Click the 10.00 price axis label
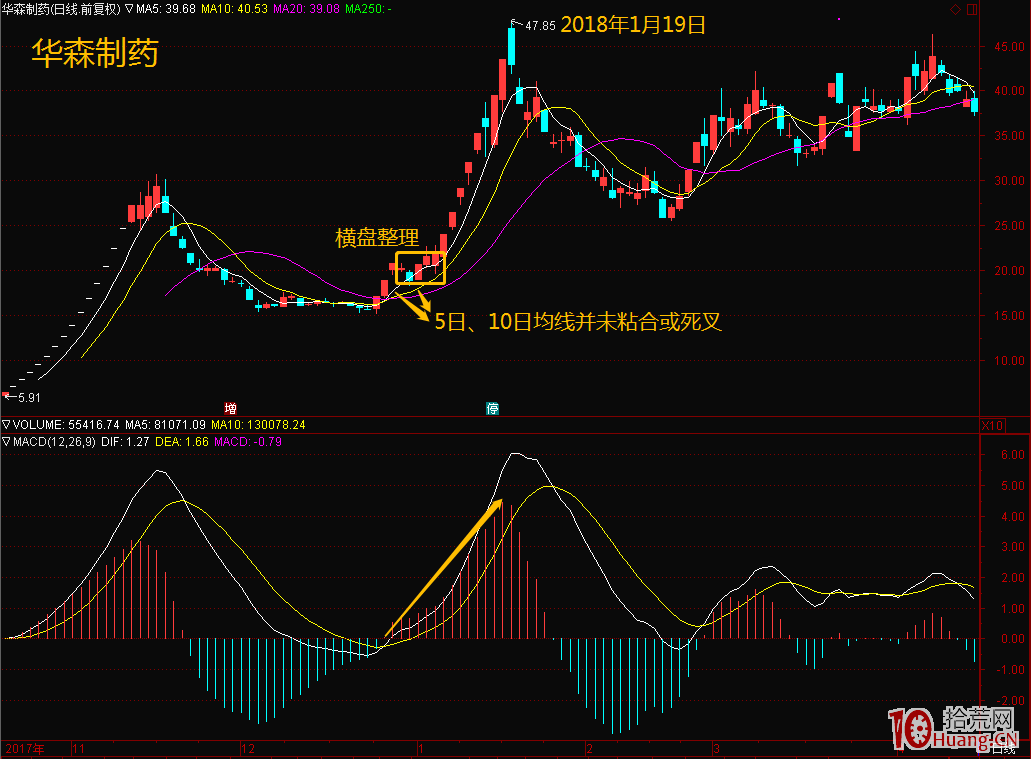Screen dimensions: 1031x759 pyautogui.click(x=1009, y=360)
